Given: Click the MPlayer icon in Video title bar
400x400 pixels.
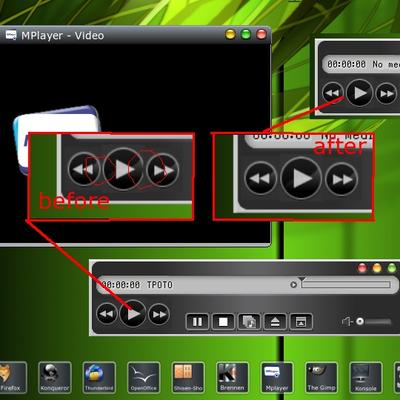Looking at the screenshot, I should (11, 35).
